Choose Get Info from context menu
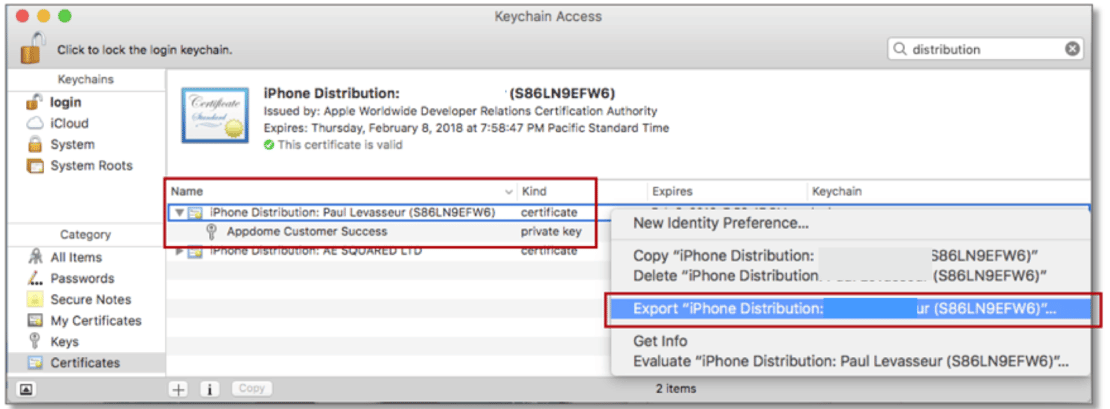This screenshot has height=409, width=1110. click(660, 342)
